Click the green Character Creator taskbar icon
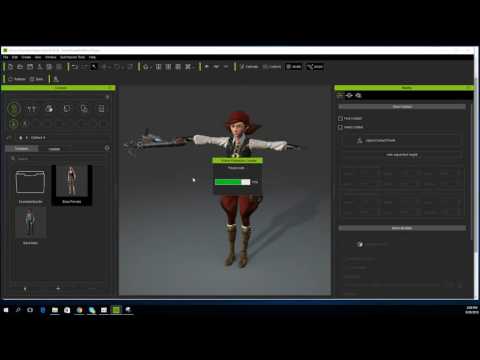 [116, 310]
